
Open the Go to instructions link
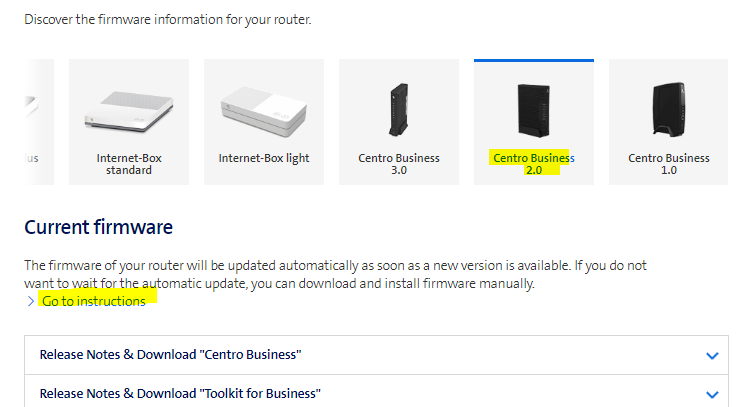click(94, 301)
